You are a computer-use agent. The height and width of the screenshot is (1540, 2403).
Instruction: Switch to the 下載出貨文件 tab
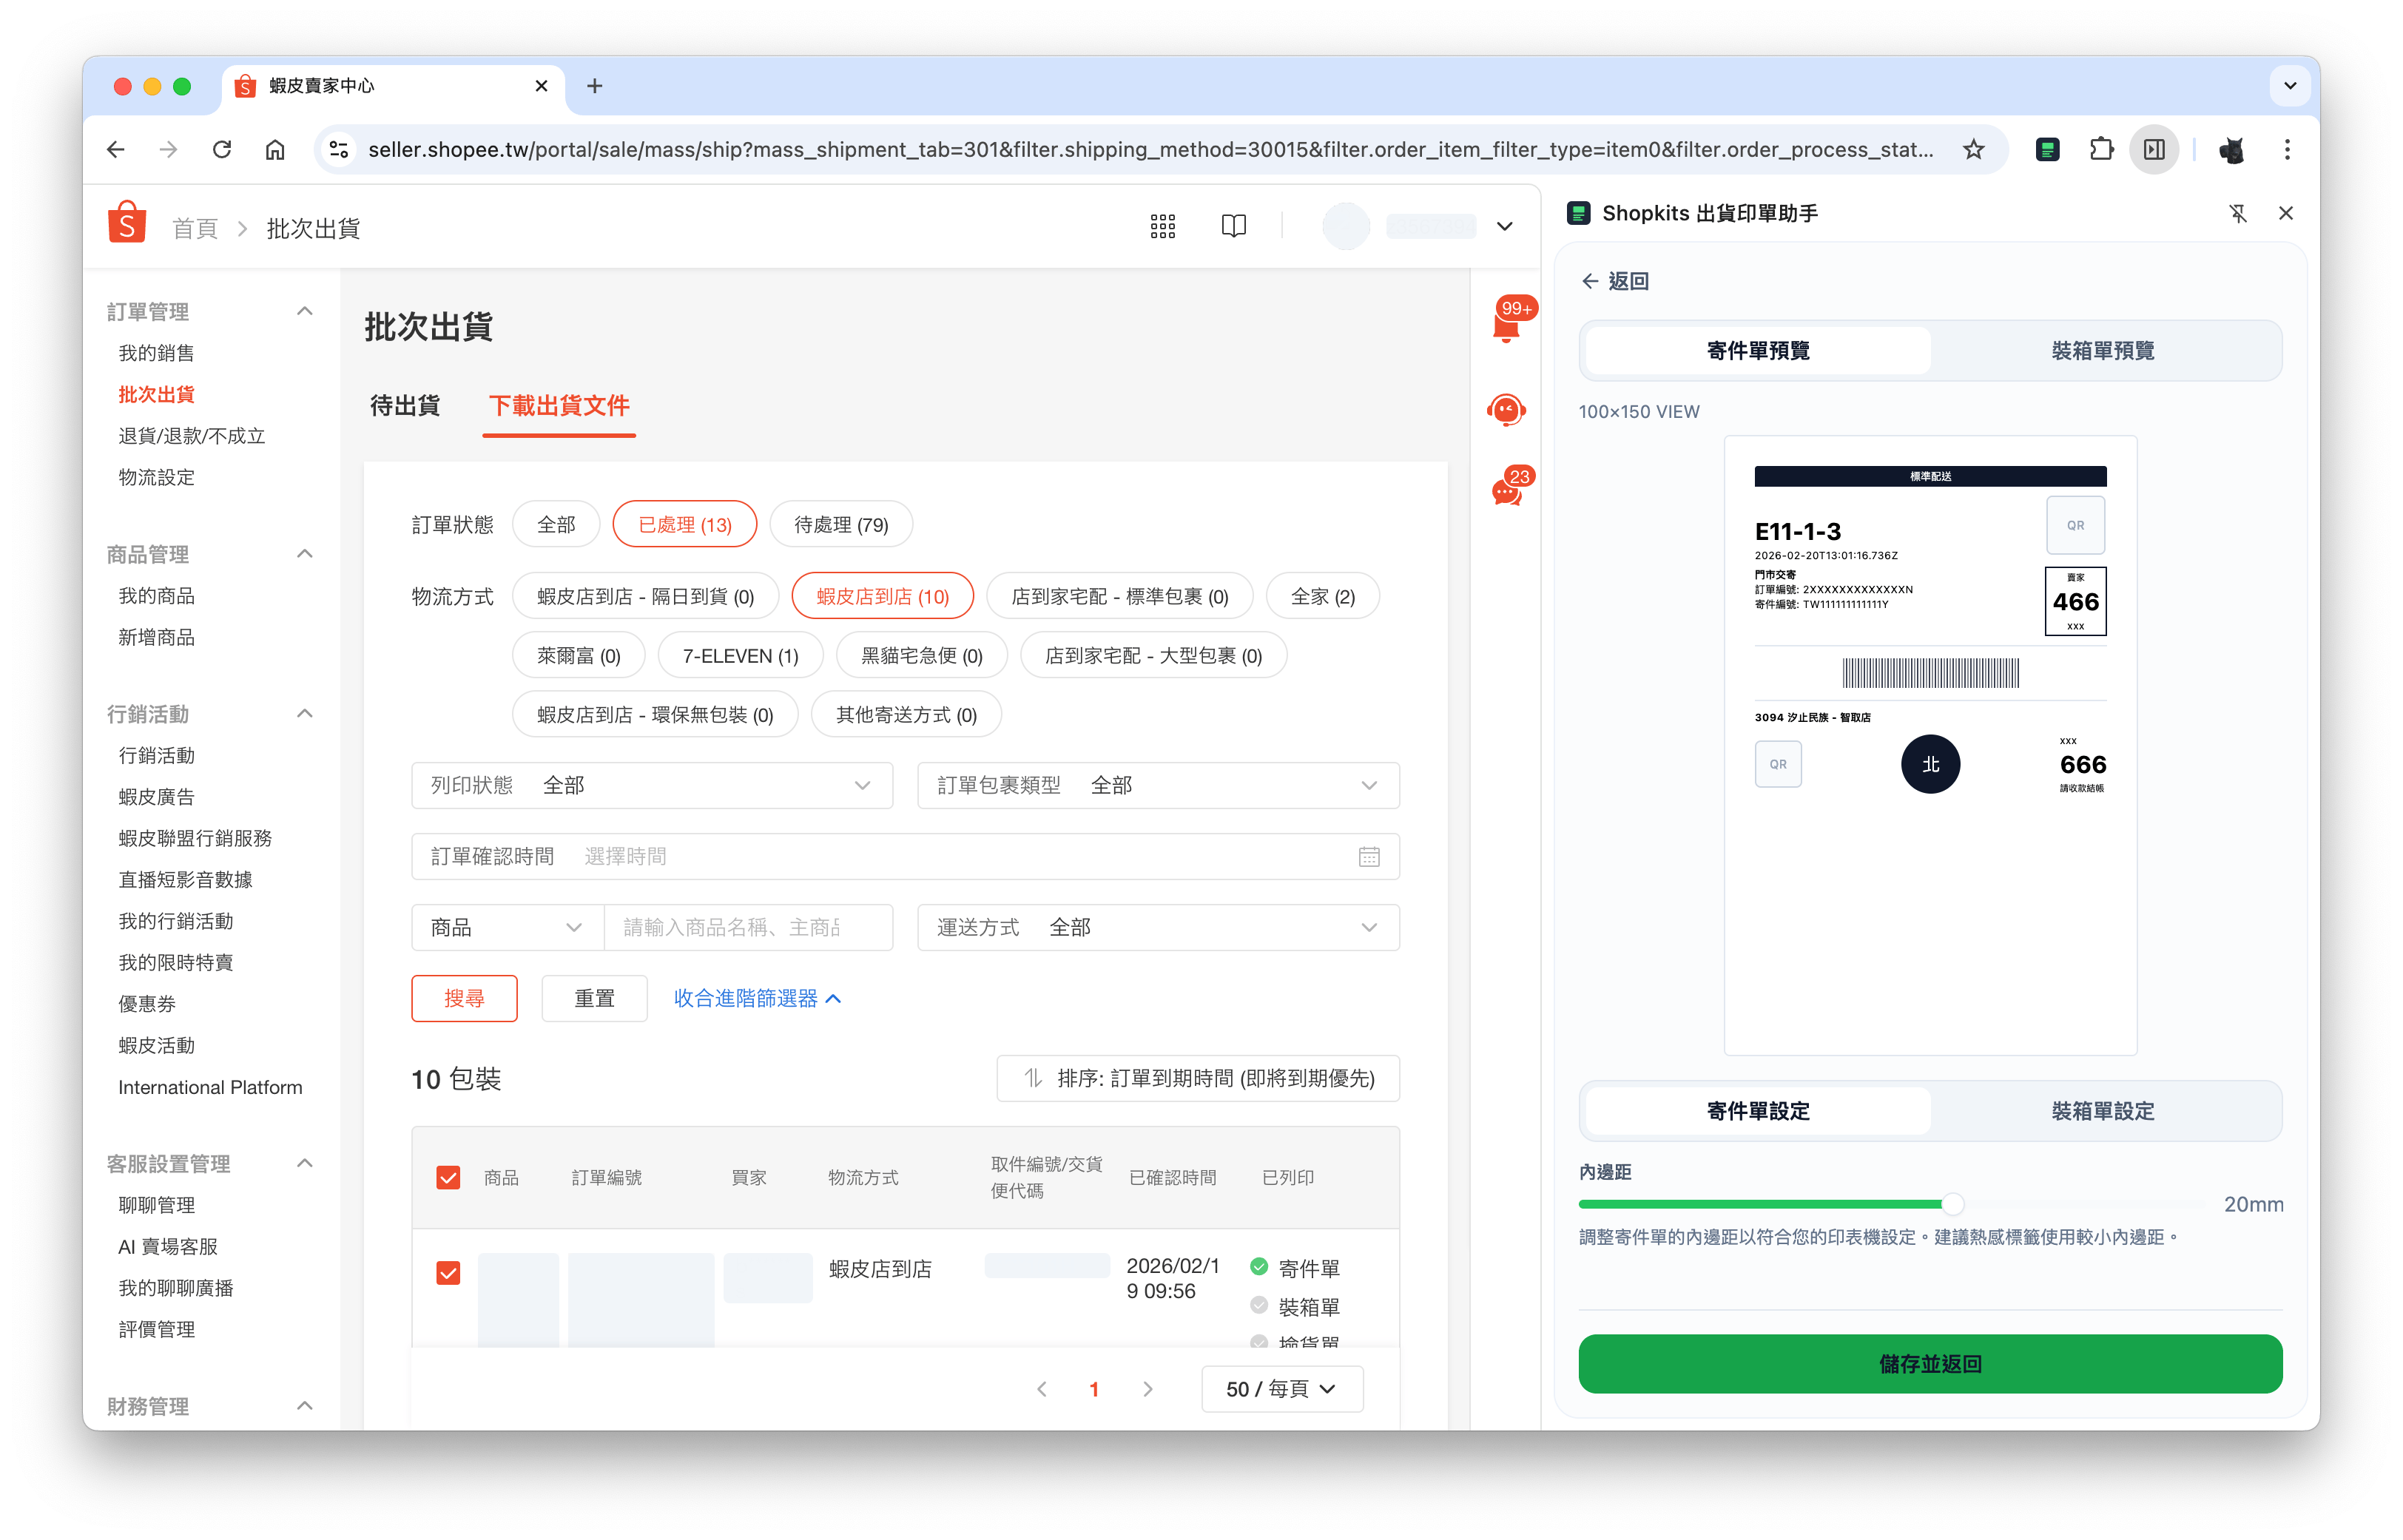click(559, 406)
